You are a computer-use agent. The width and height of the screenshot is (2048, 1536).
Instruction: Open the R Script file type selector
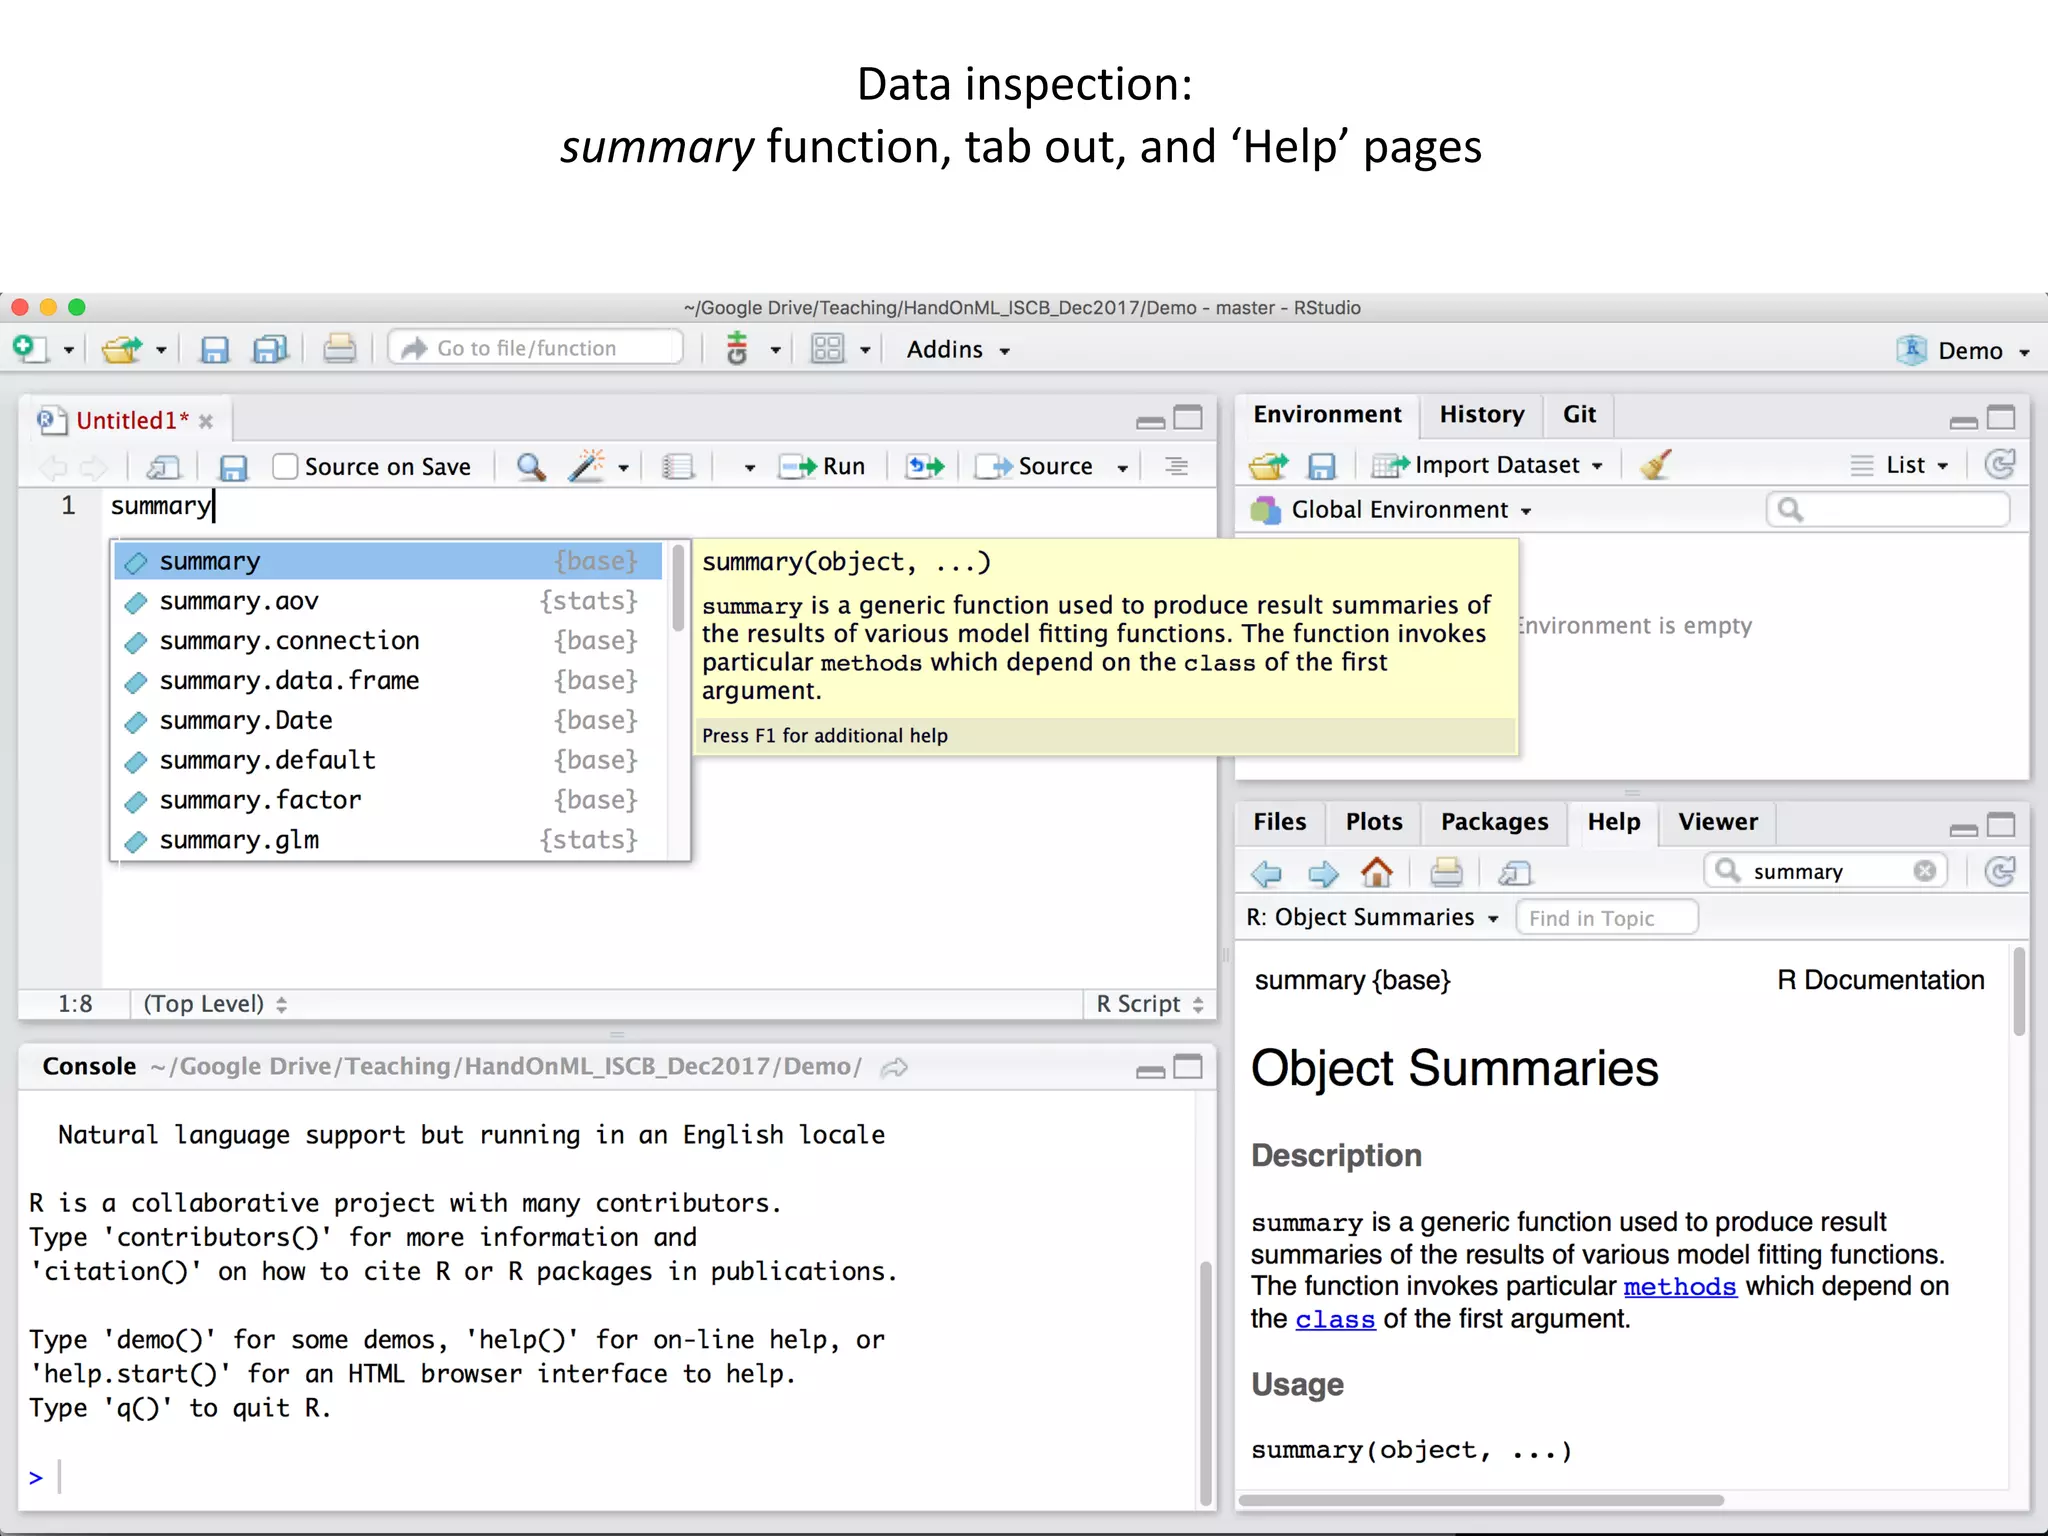point(1150,1004)
